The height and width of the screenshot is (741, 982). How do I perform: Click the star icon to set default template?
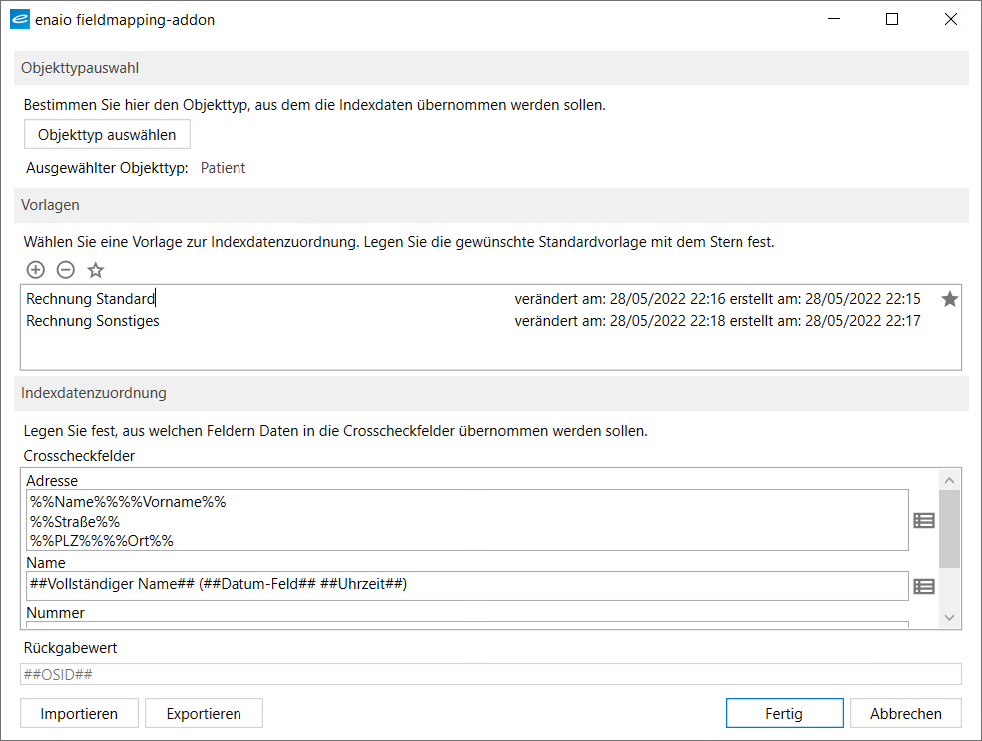96,269
